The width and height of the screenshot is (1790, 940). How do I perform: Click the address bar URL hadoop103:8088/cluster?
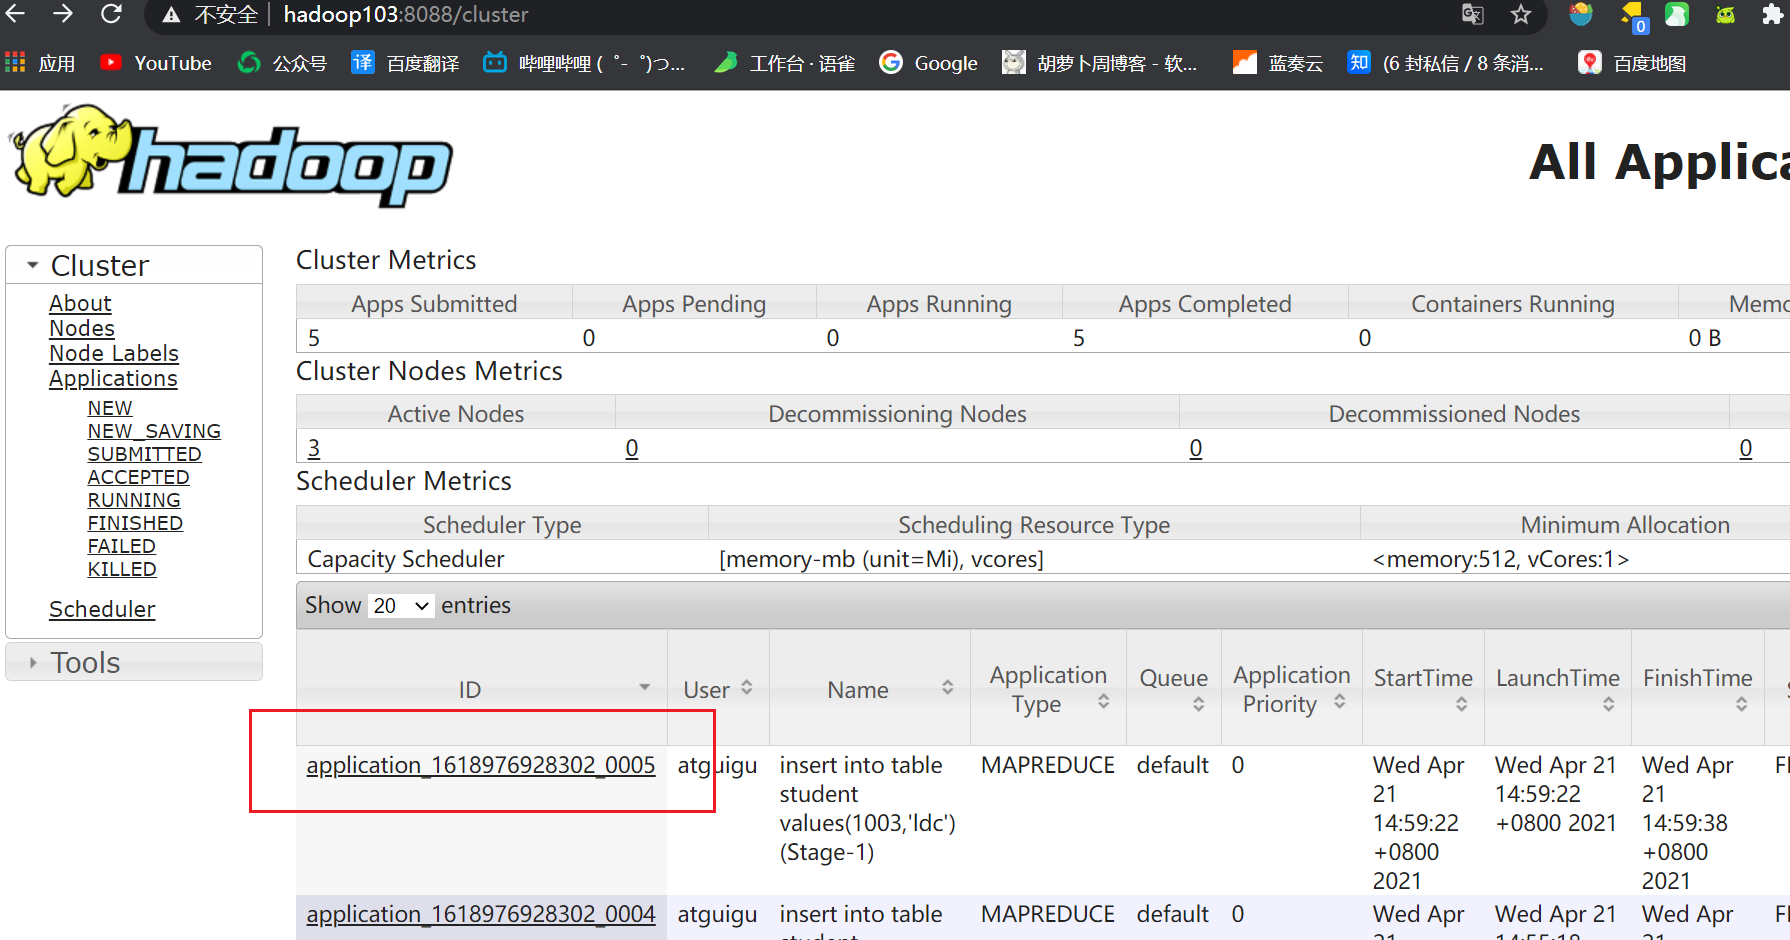click(x=405, y=15)
